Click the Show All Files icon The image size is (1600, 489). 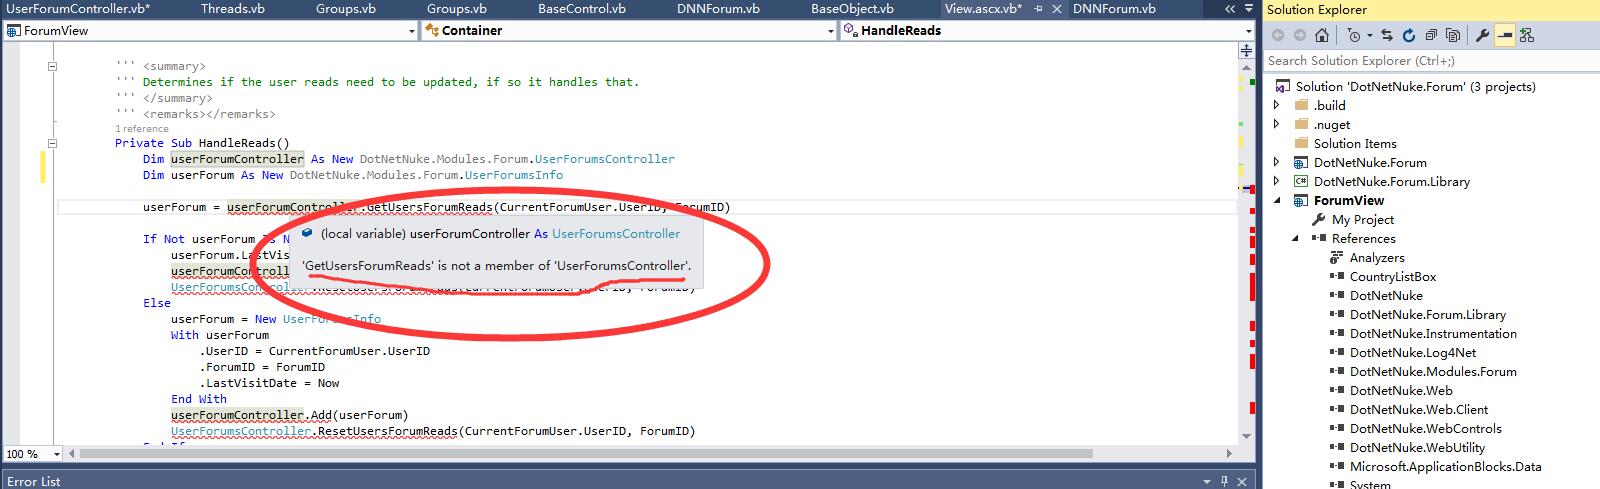(1453, 35)
